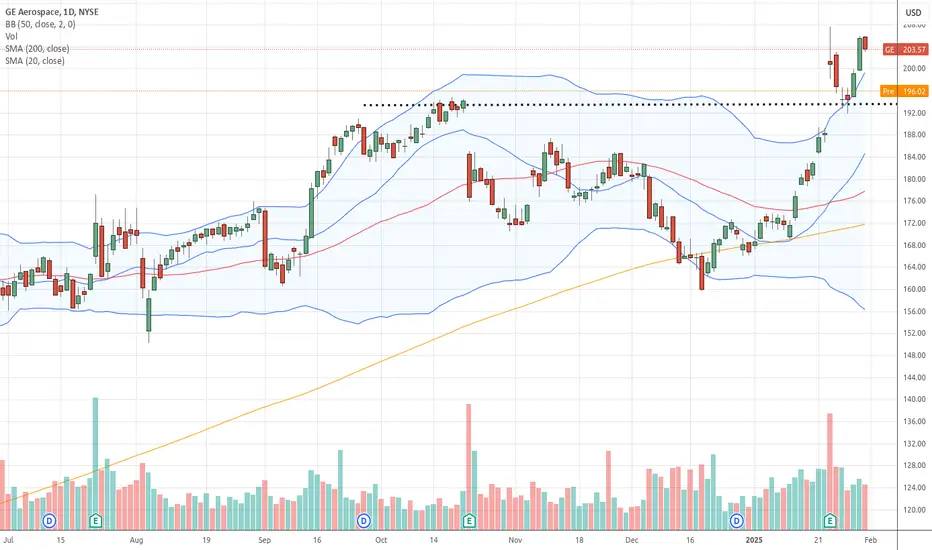Click the 200.00 level on the price scale
The width and height of the screenshot is (932, 550).
(x=914, y=68)
